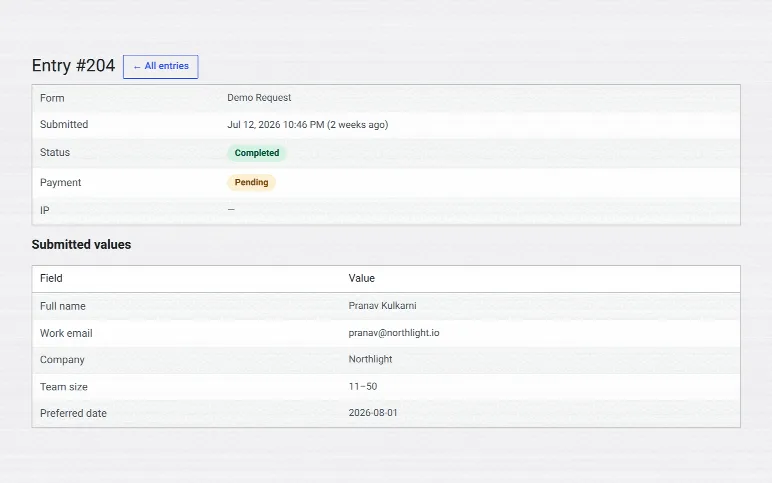Select the Entry #204 heading
This screenshot has height=483, width=772.
[73, 65]
